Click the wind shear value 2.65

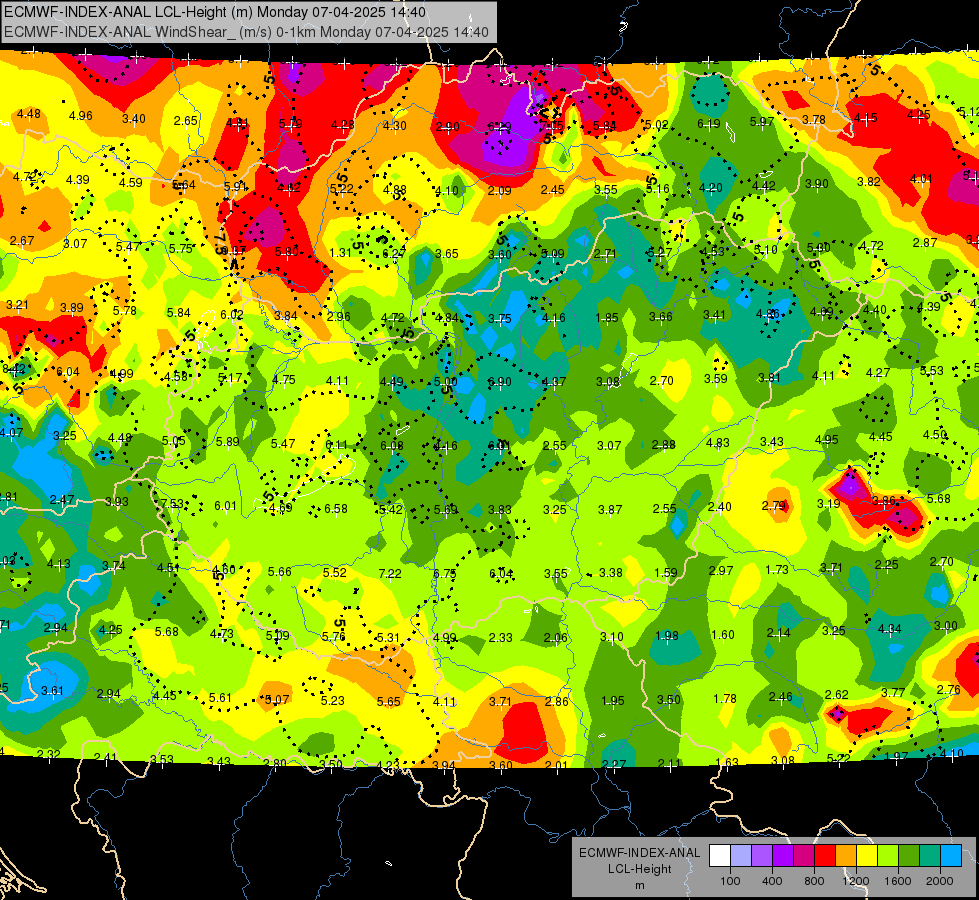185,121
